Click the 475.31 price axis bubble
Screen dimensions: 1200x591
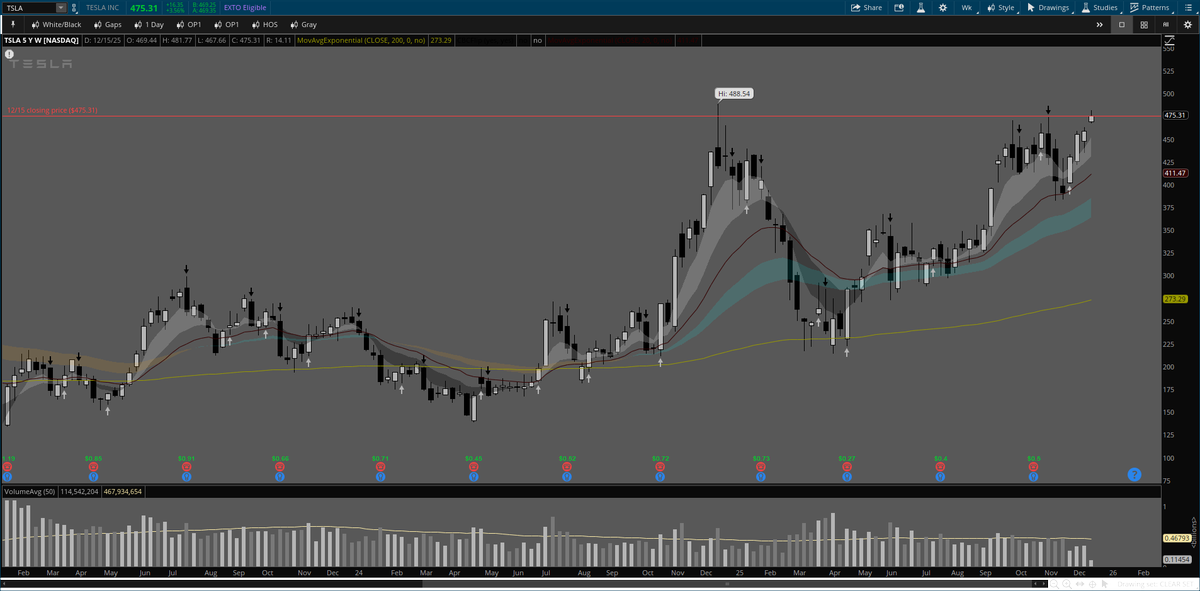(x=1175, y=115)
